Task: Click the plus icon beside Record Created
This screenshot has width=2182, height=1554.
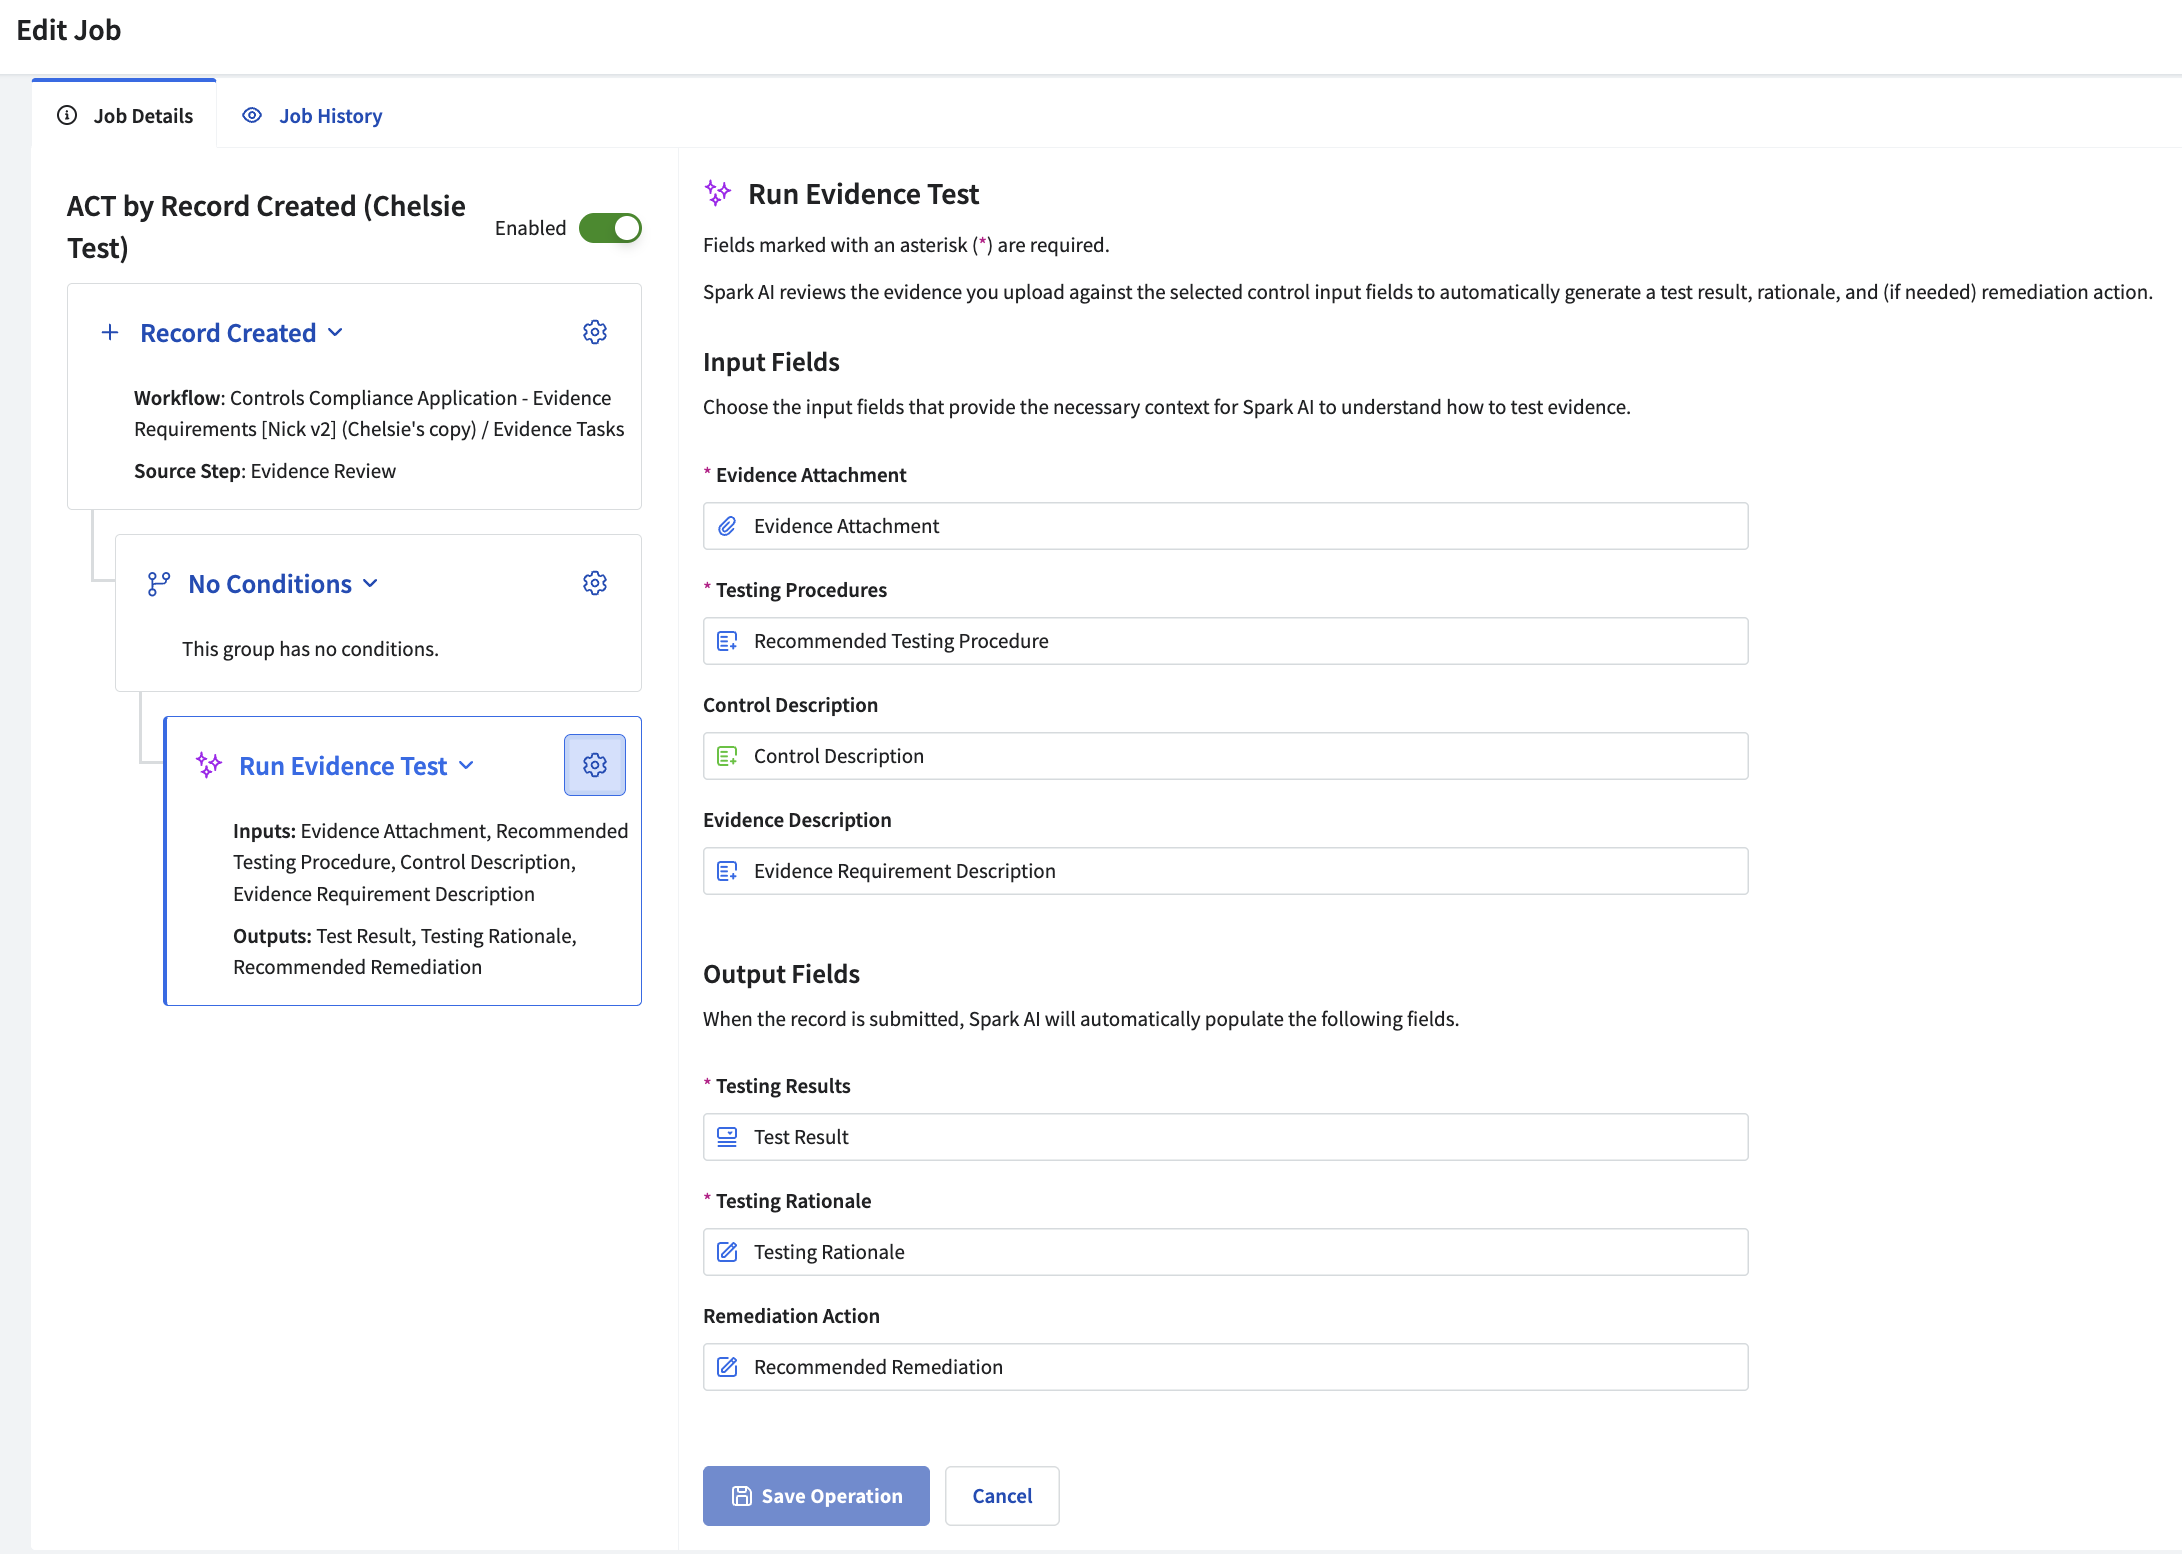Action: 110,332
